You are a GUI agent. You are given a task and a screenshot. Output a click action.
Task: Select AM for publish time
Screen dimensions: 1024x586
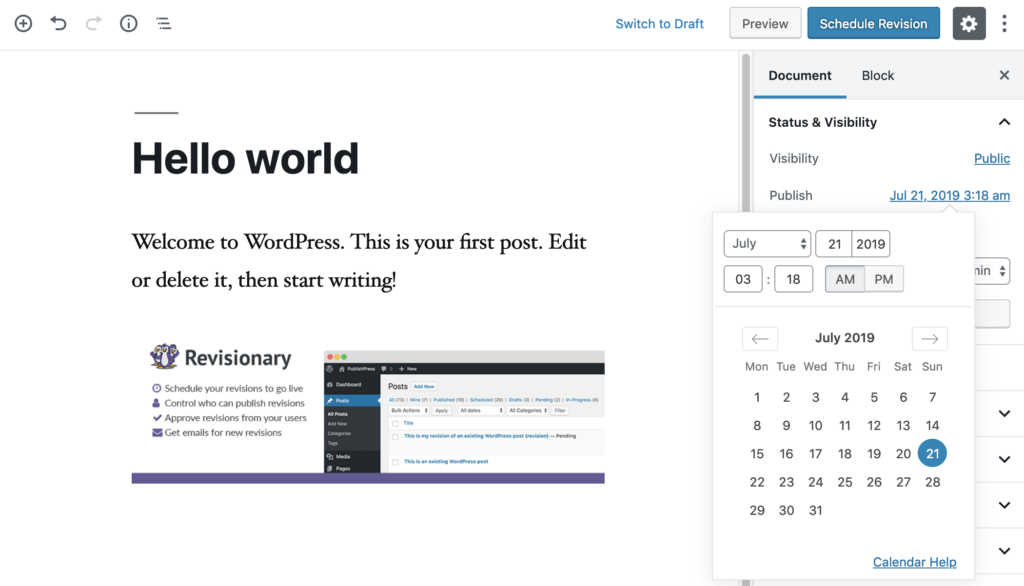pyautogui.click(x=845, y=279)
